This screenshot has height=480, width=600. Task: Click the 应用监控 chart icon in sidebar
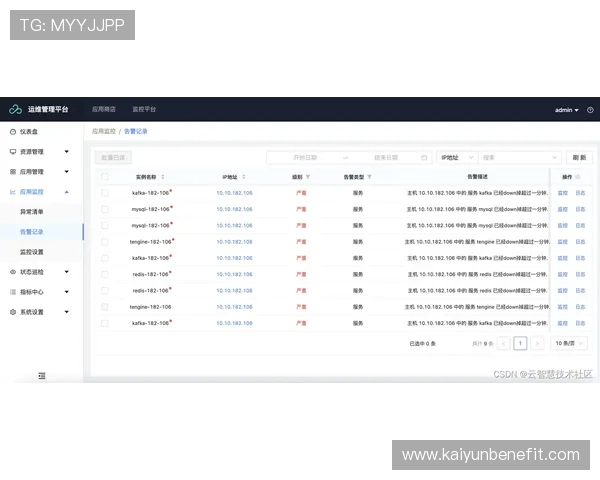(x=13, y=192)
